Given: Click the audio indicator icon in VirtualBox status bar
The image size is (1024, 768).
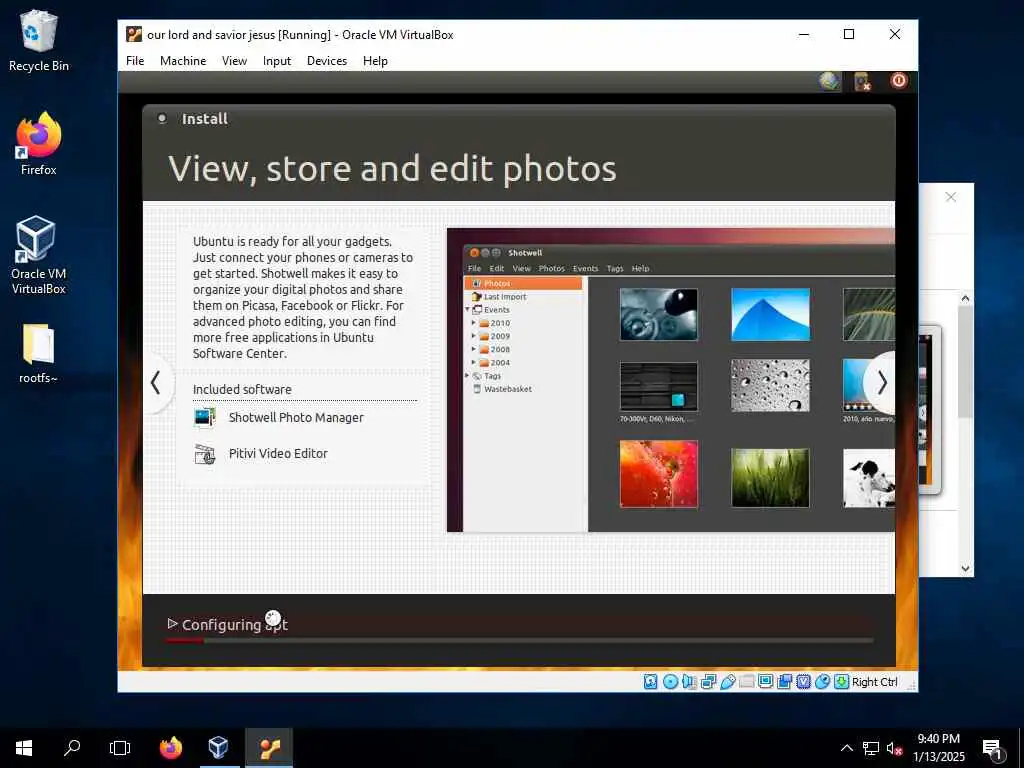Looking at the screenshot, I should click(x=690, y=682).
